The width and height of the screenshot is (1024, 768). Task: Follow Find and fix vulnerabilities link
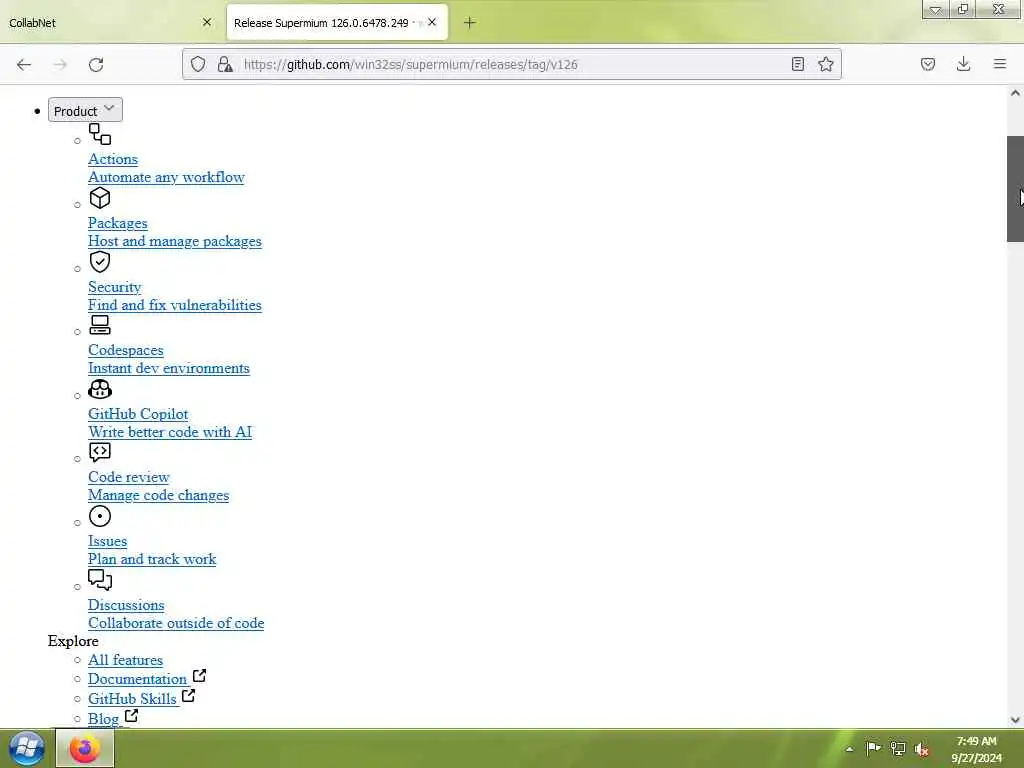click(x=175, y=305)
